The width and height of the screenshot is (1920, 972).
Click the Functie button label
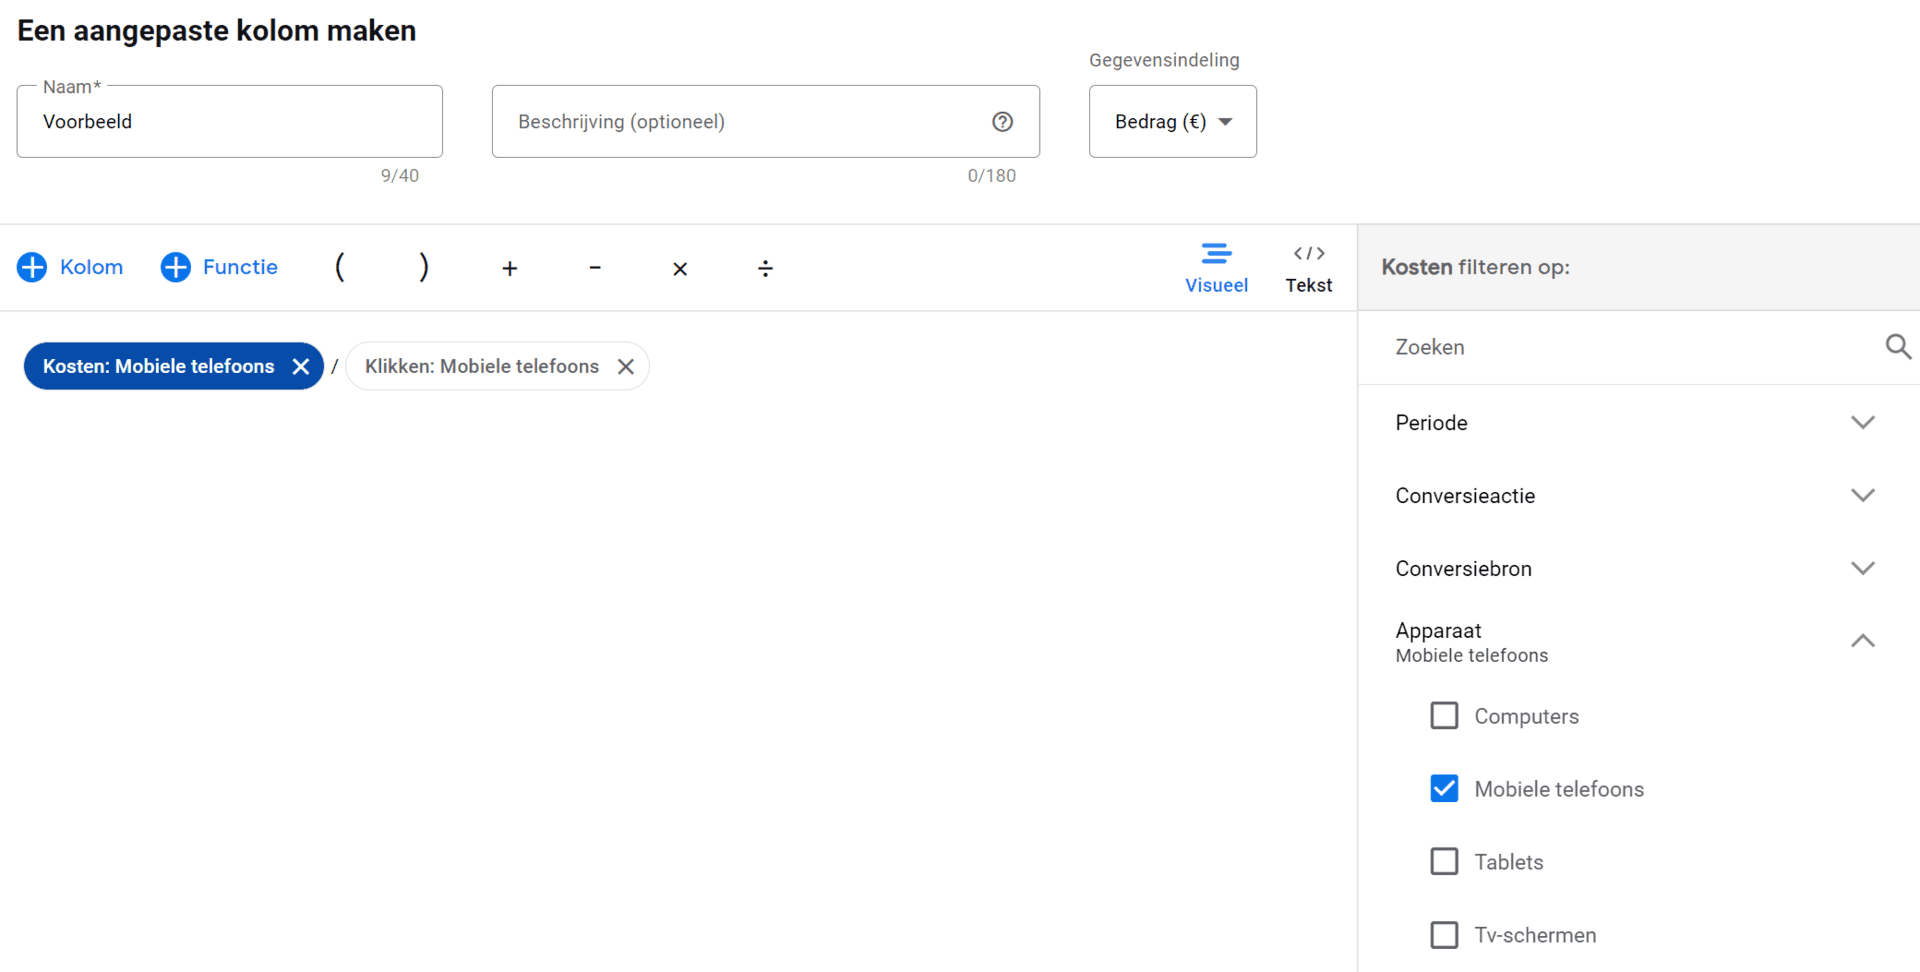[x=240, y=267]
